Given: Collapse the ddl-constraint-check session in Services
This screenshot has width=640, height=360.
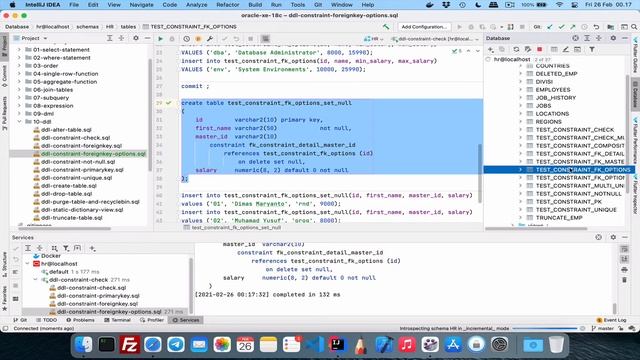Looking at the screenshot, I should tap(36, 280).
